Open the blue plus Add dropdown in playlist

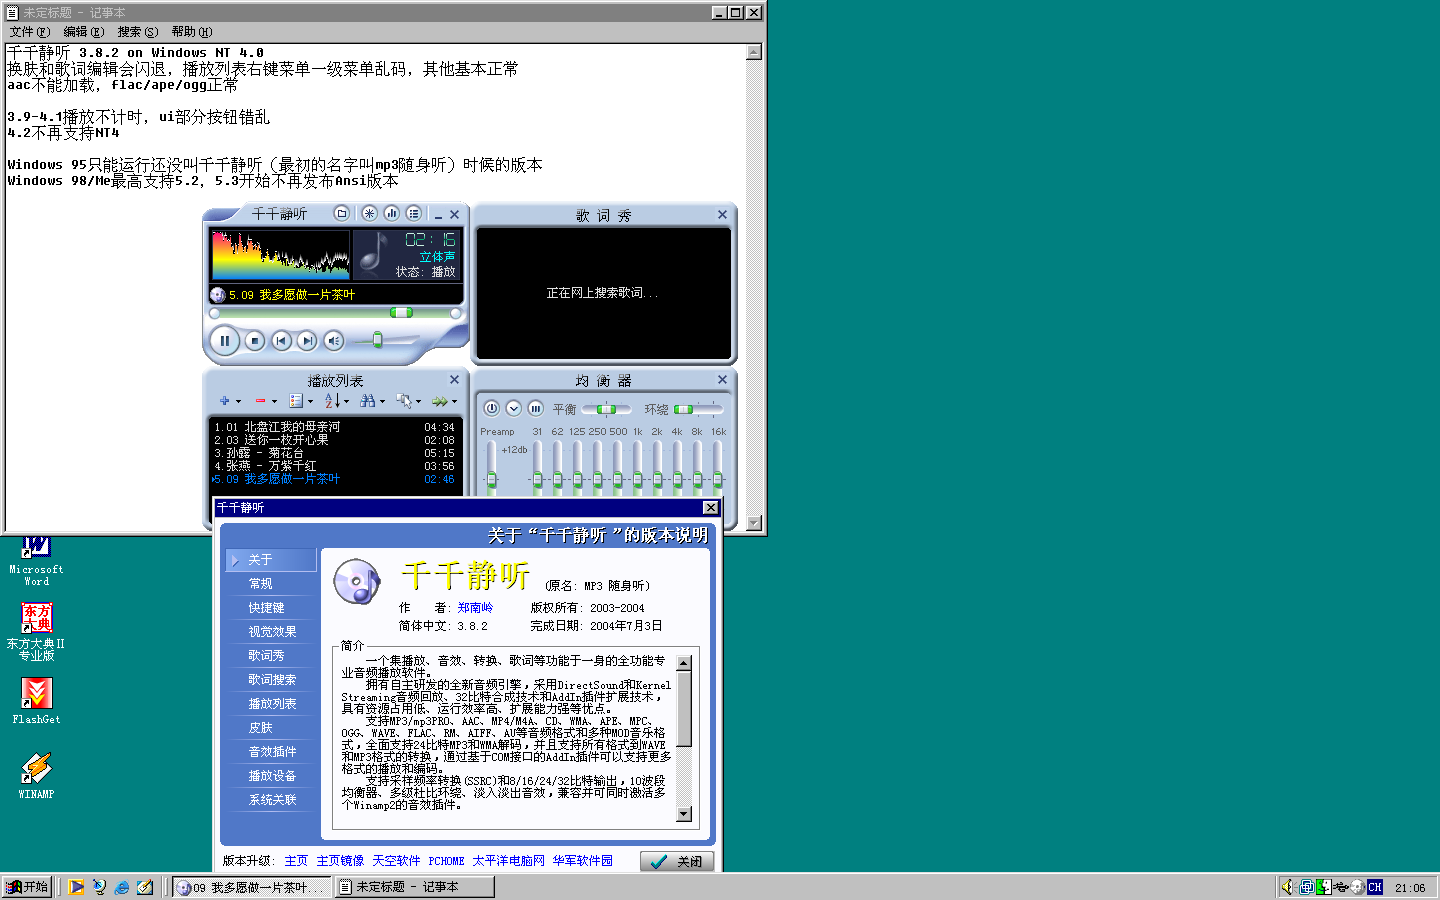point(230,401)
